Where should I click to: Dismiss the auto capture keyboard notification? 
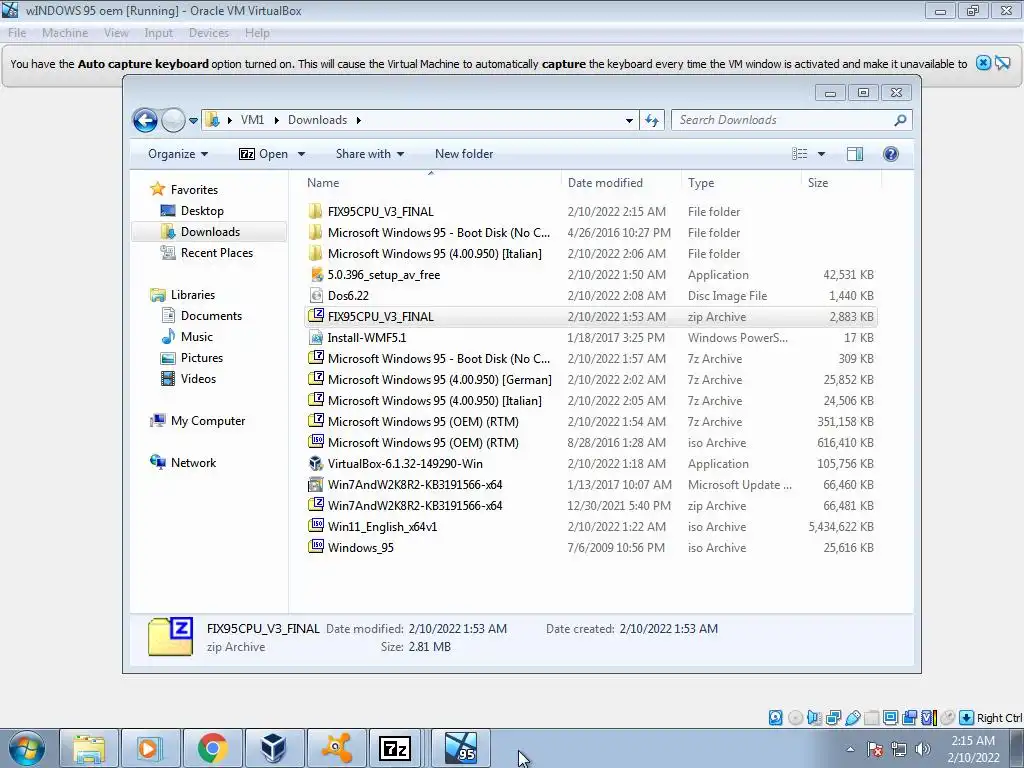point(983,63)
